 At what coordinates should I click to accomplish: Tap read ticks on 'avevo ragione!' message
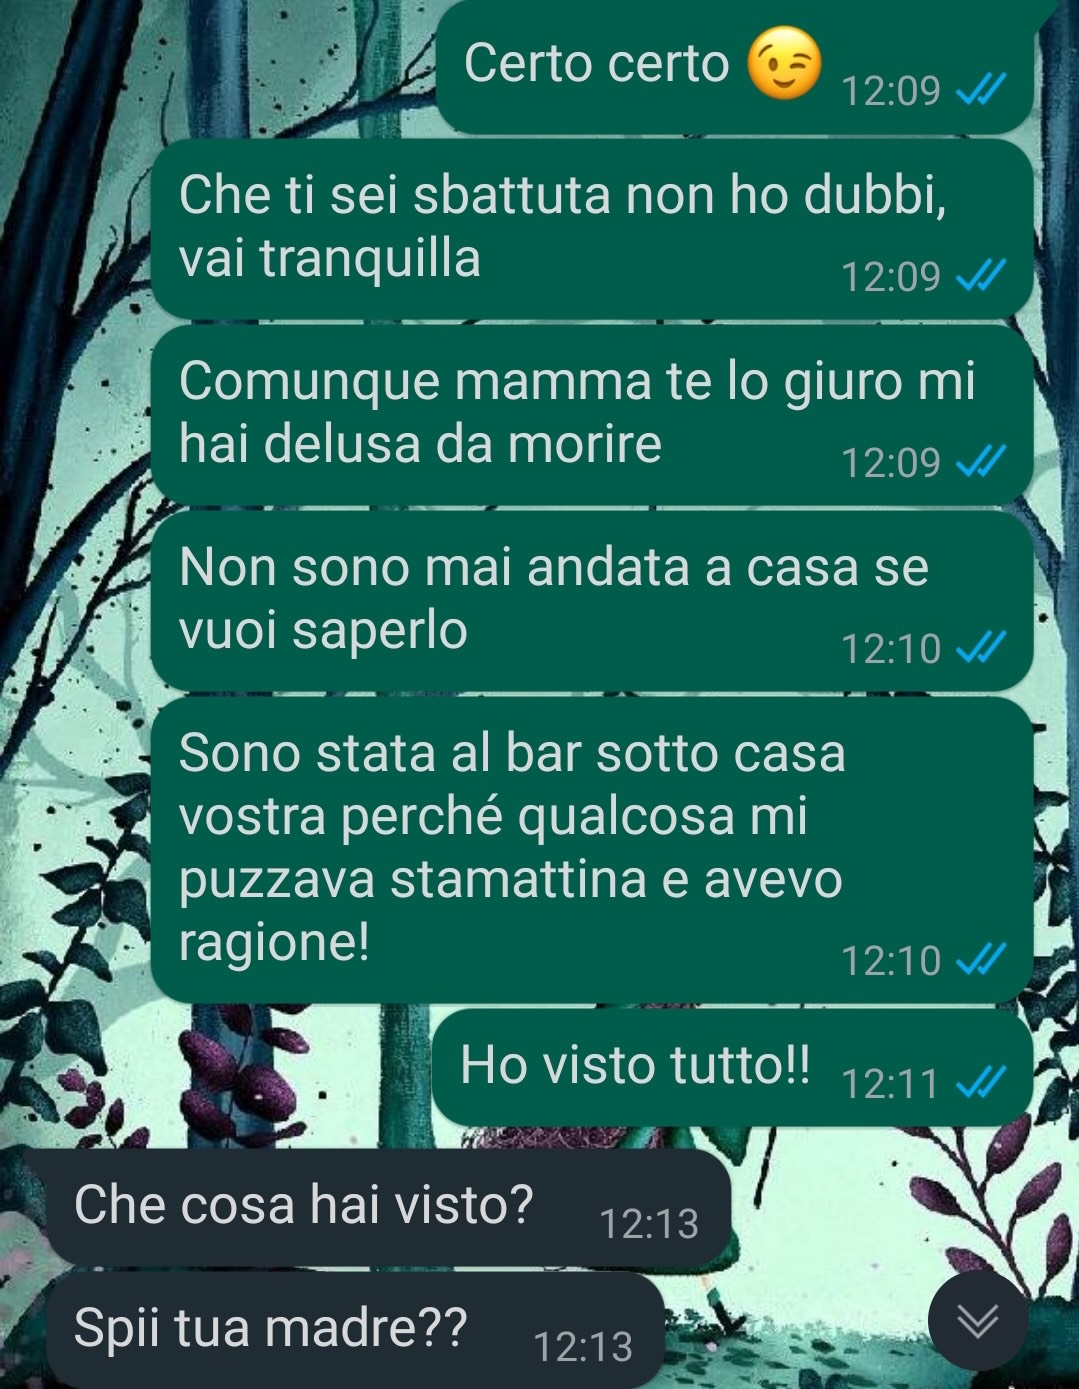click(x=980, y=960)
